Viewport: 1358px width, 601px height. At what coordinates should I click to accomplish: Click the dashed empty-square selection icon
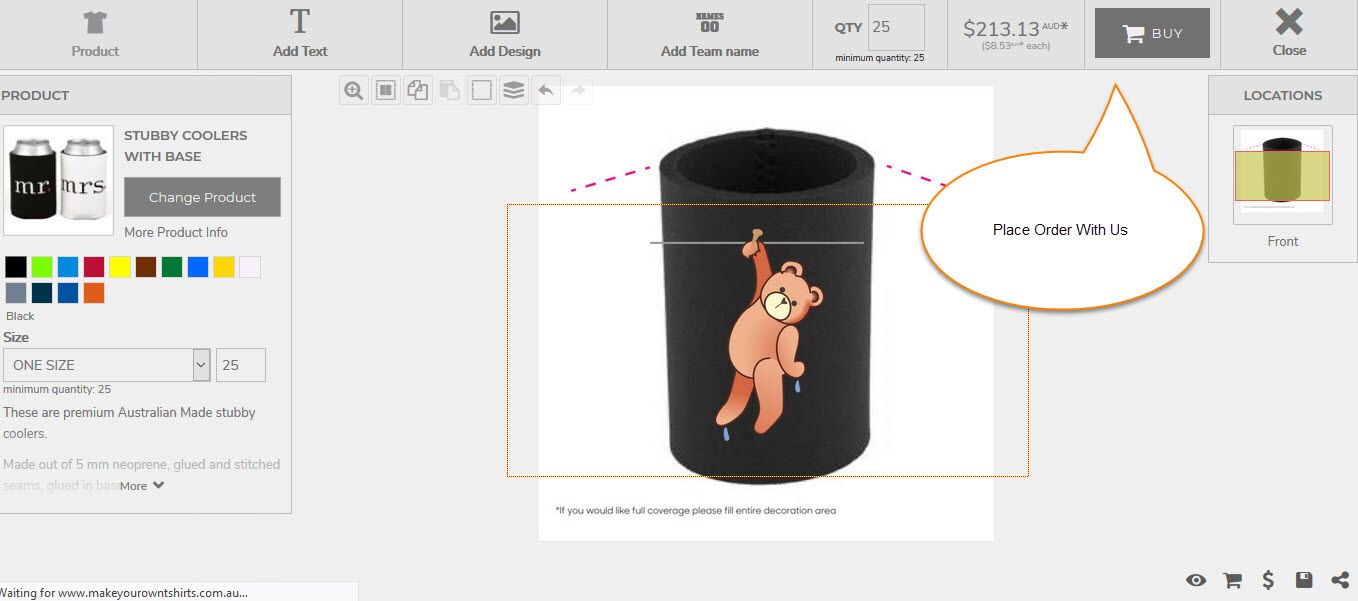(481, 91)
